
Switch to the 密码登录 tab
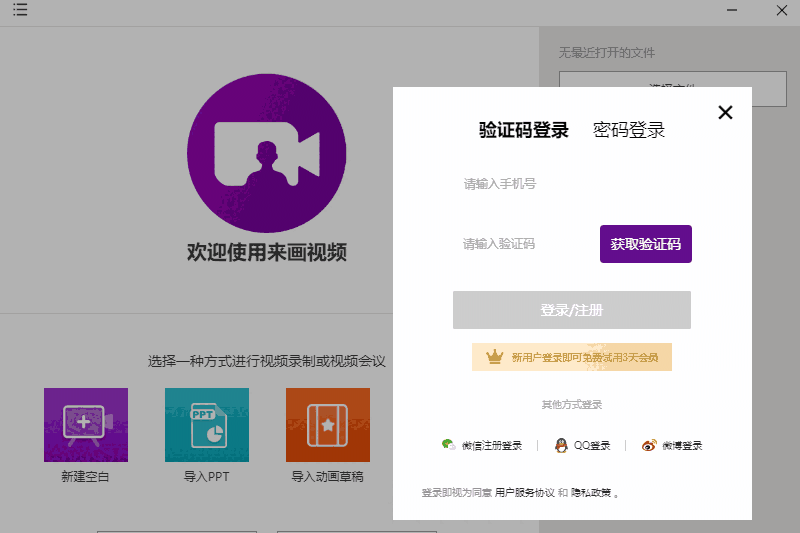coord(629,130)
